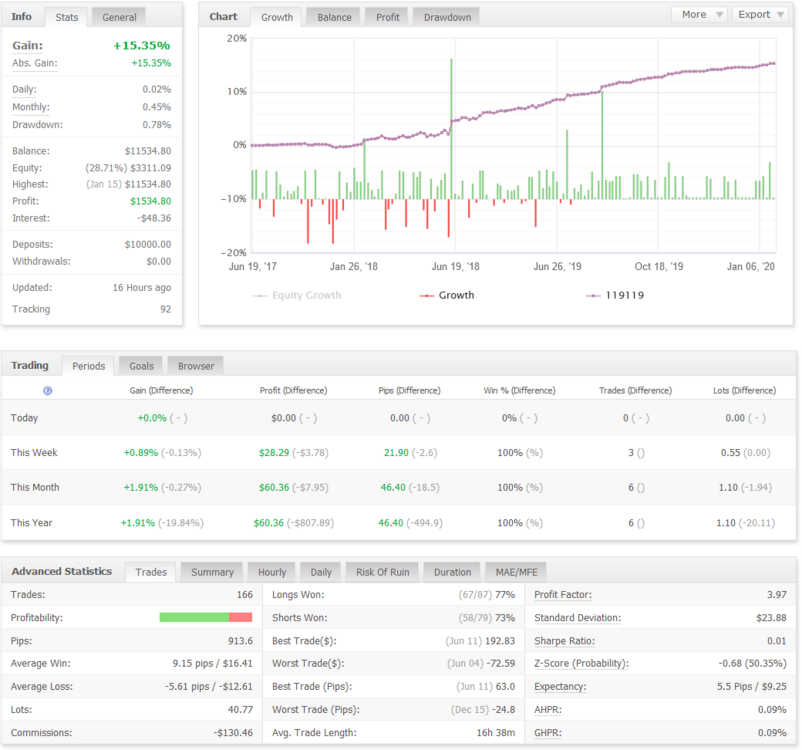Click Updated 16 Hours ago text
The image size is (802, 750).
click(142, 288)
